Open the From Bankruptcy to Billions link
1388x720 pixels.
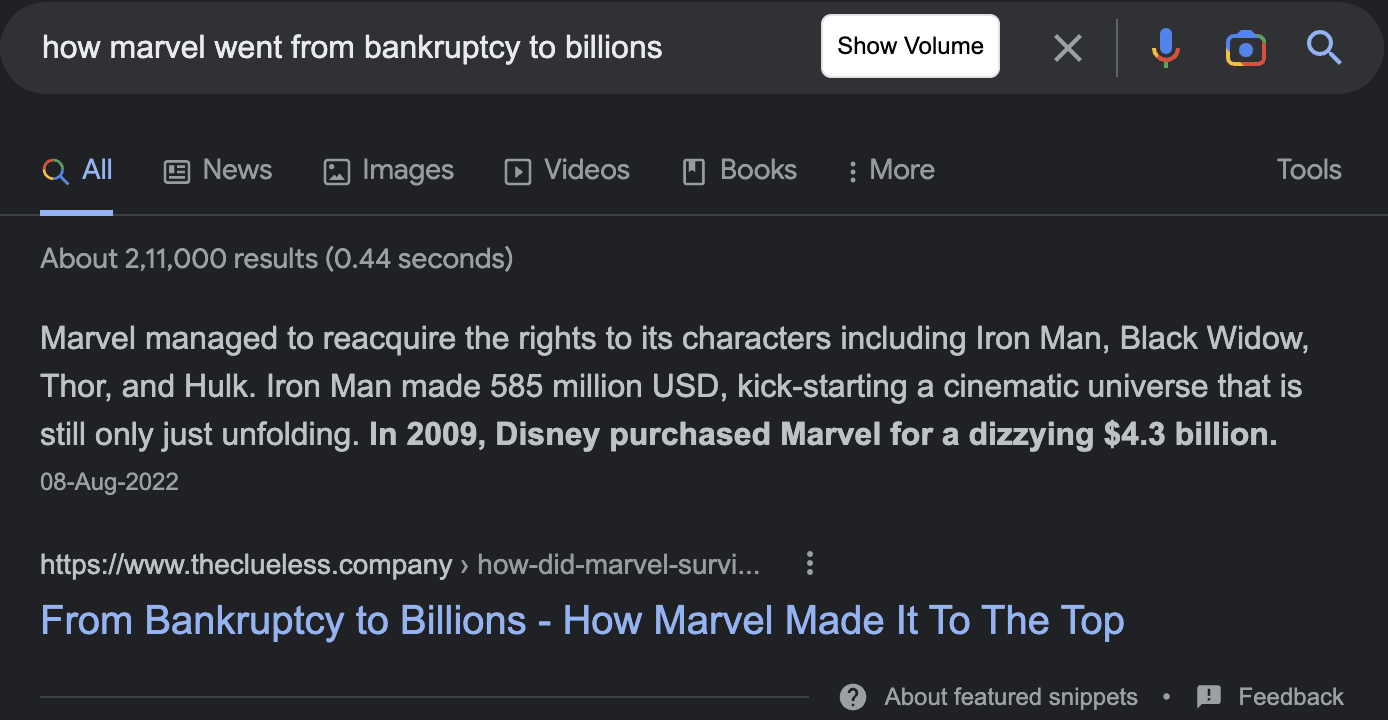pos(582,621)
